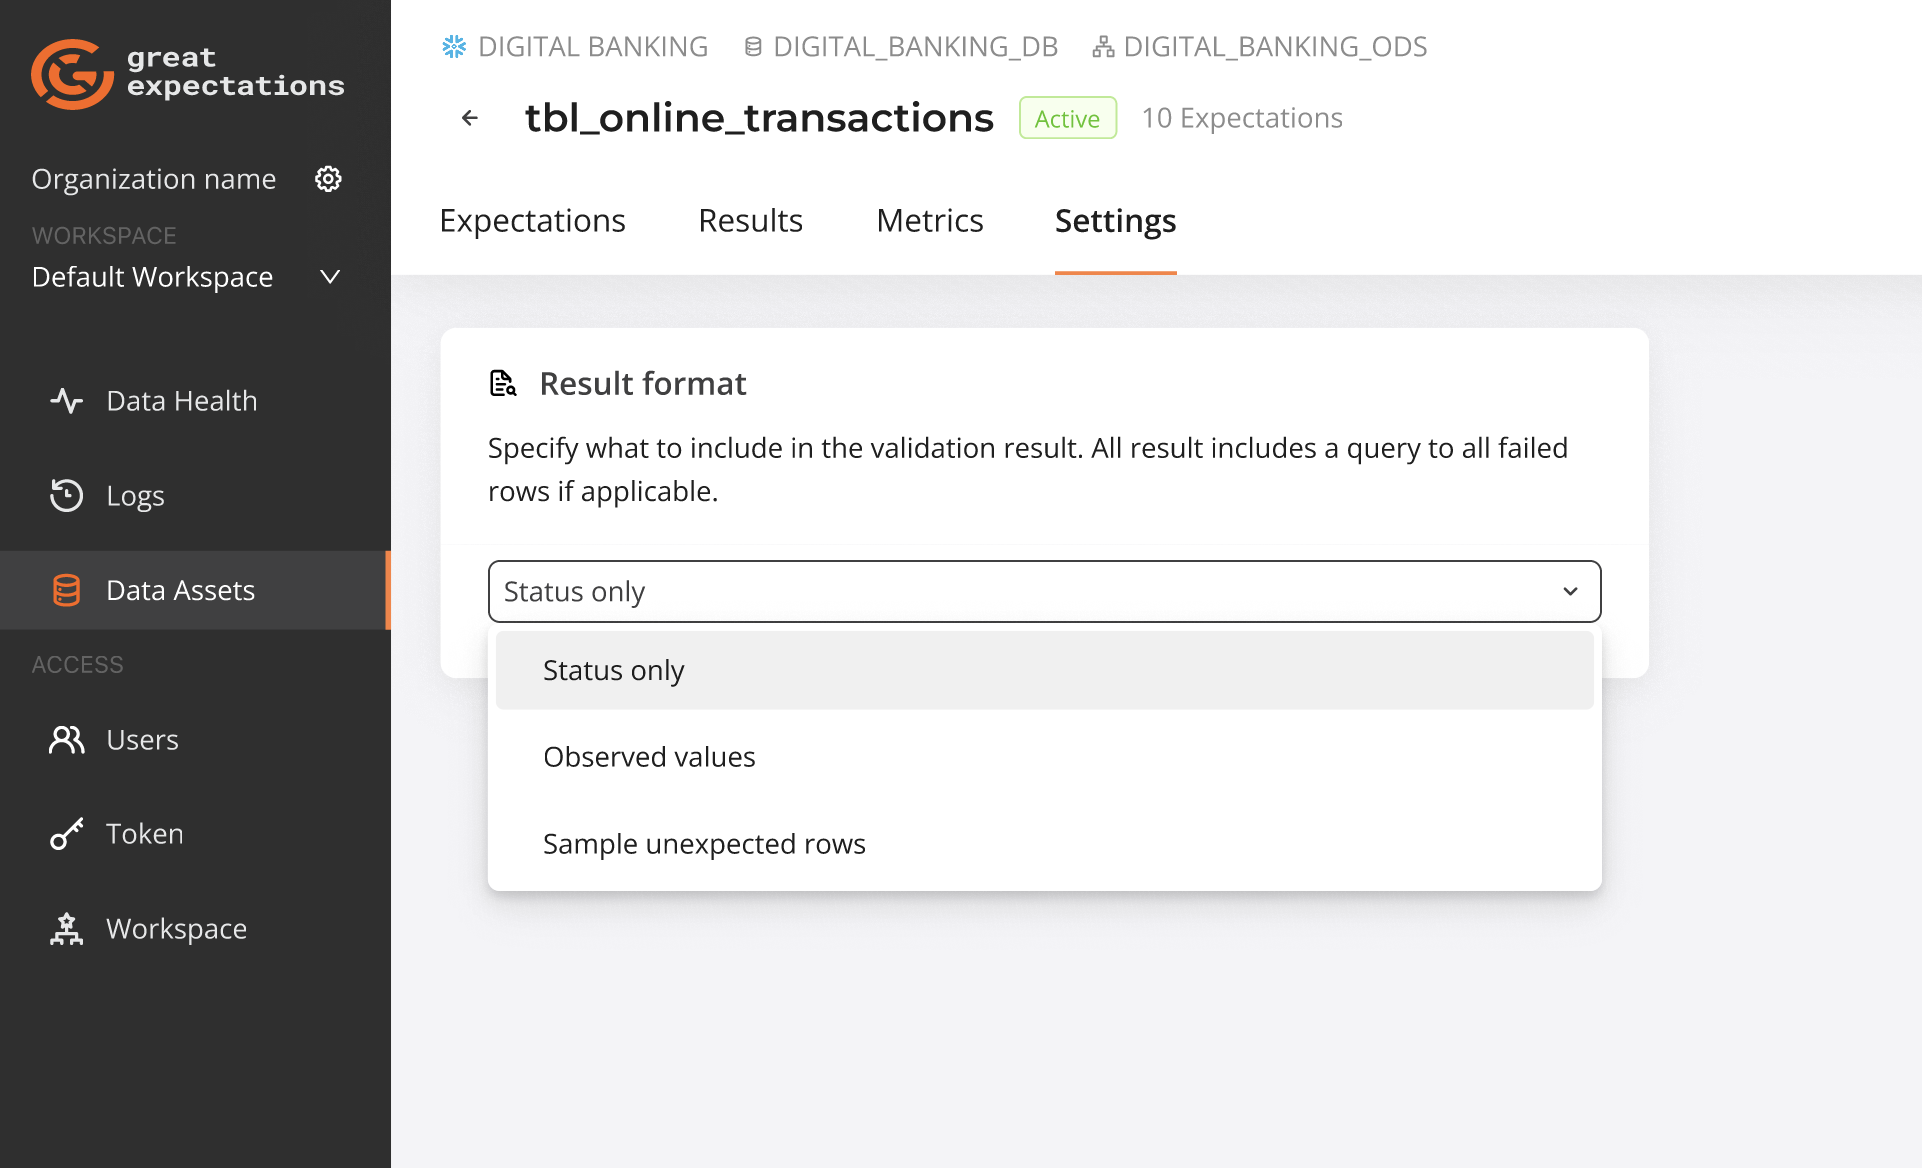
Task: Select the Data Health sidebar icon
Action: (x=66, y=400)
